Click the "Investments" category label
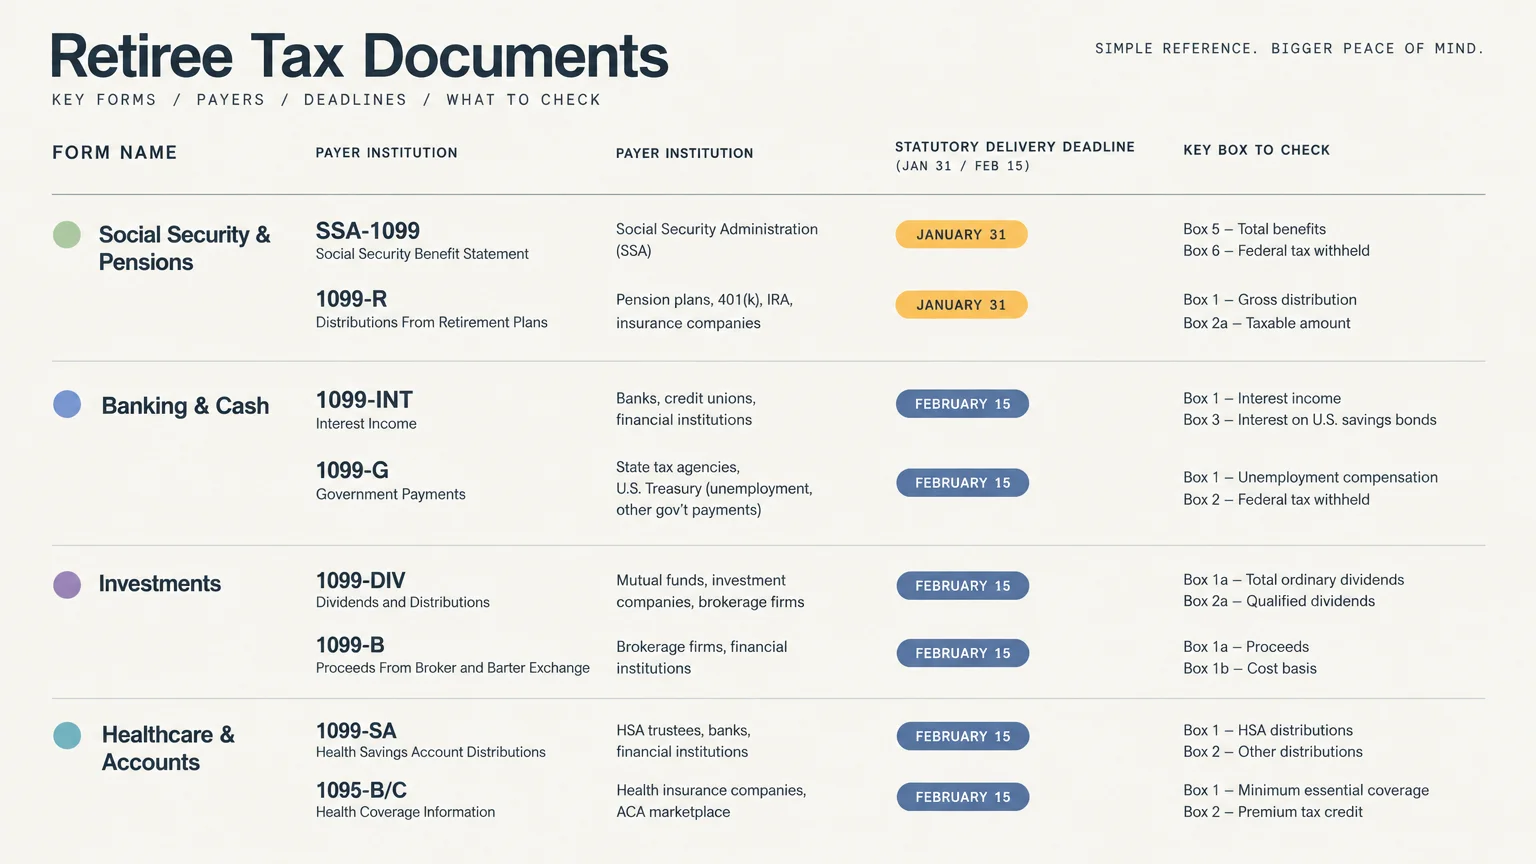The width and height of the screenshot is (1536, 864). pyautogui.click(x=160, y=584)
